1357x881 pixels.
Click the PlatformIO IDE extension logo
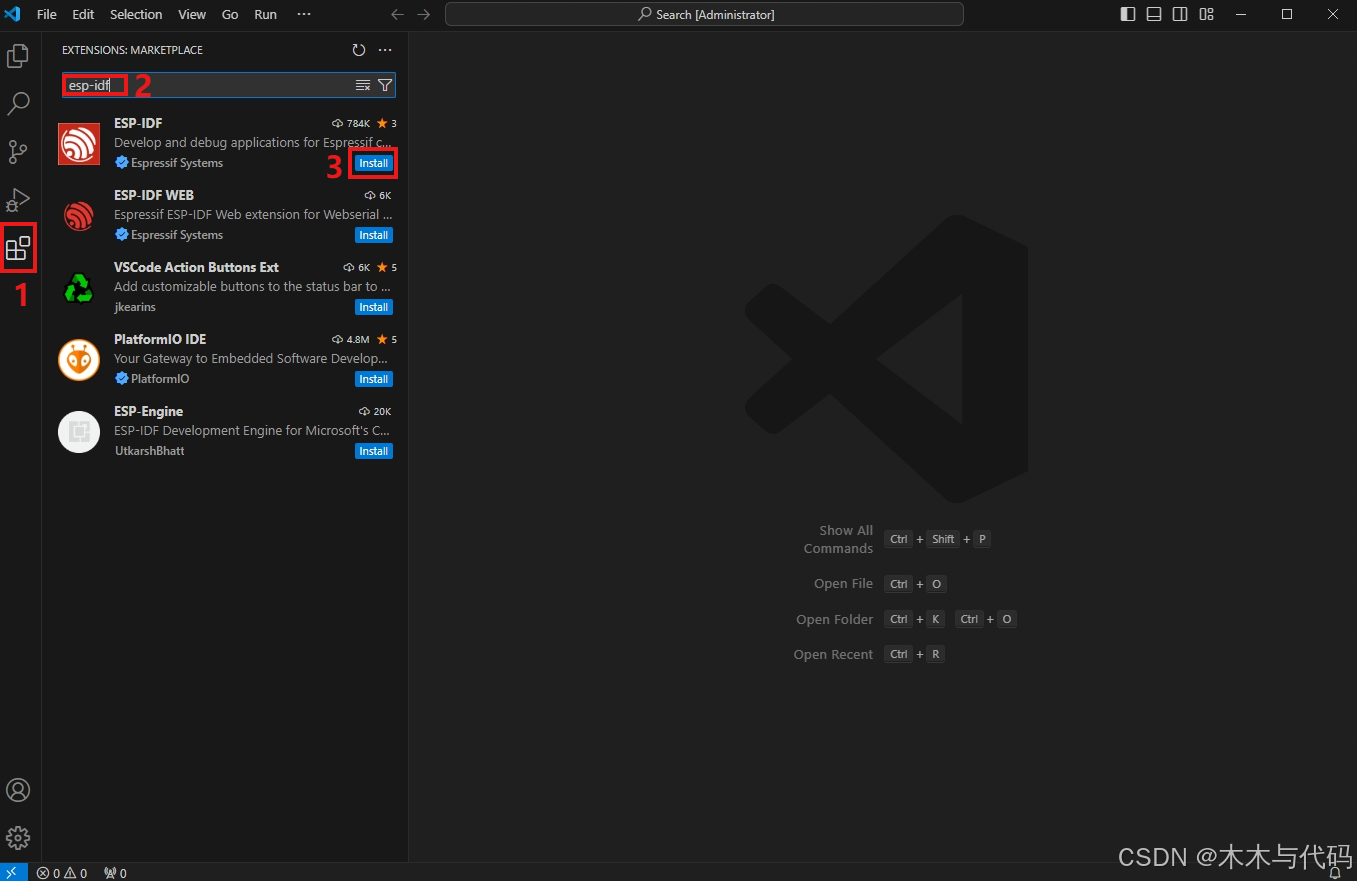click(x=79, y=360)
